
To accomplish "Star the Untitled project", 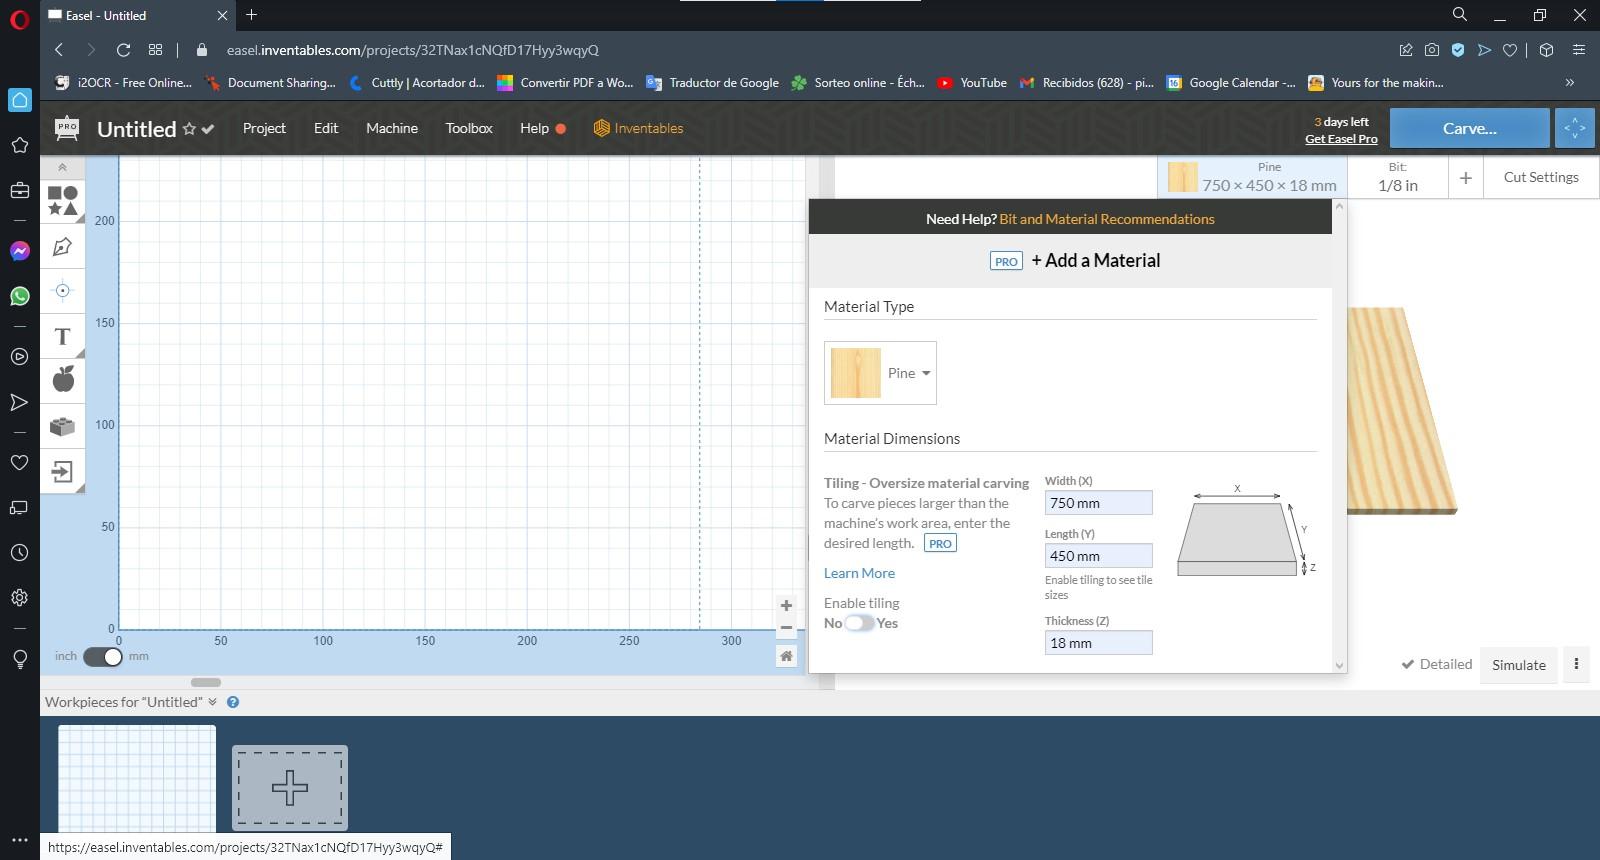I will coord(188,129).
